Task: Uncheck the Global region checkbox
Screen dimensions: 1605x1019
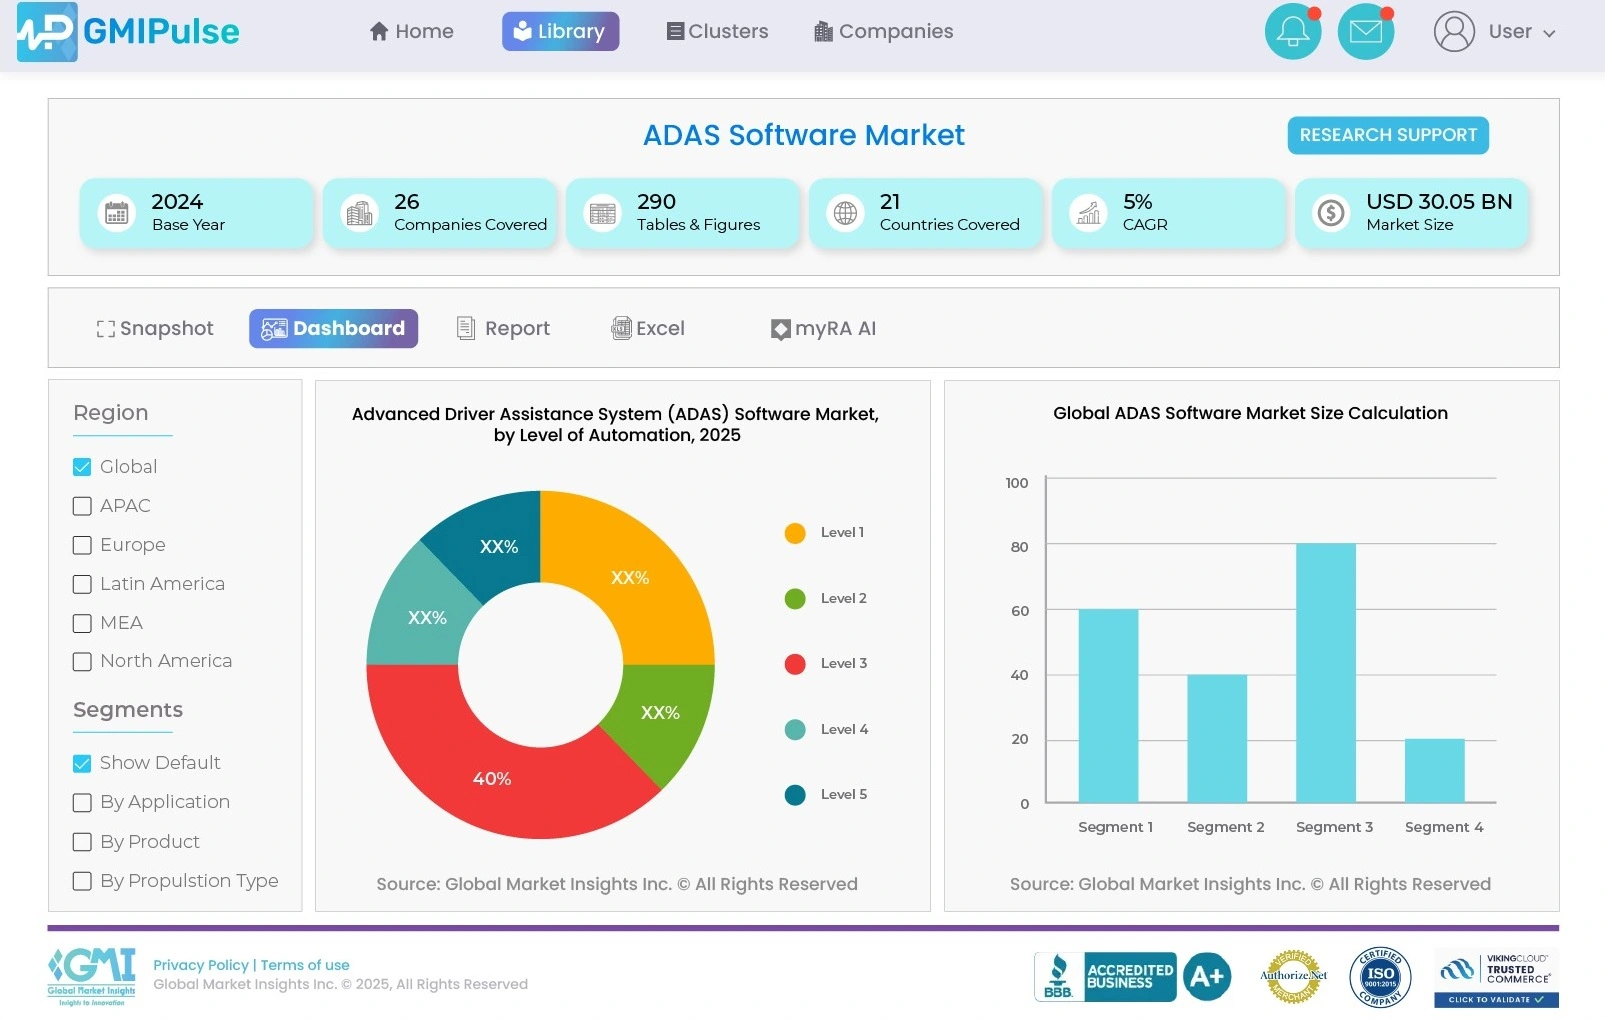Action: [x=82, y=467]
